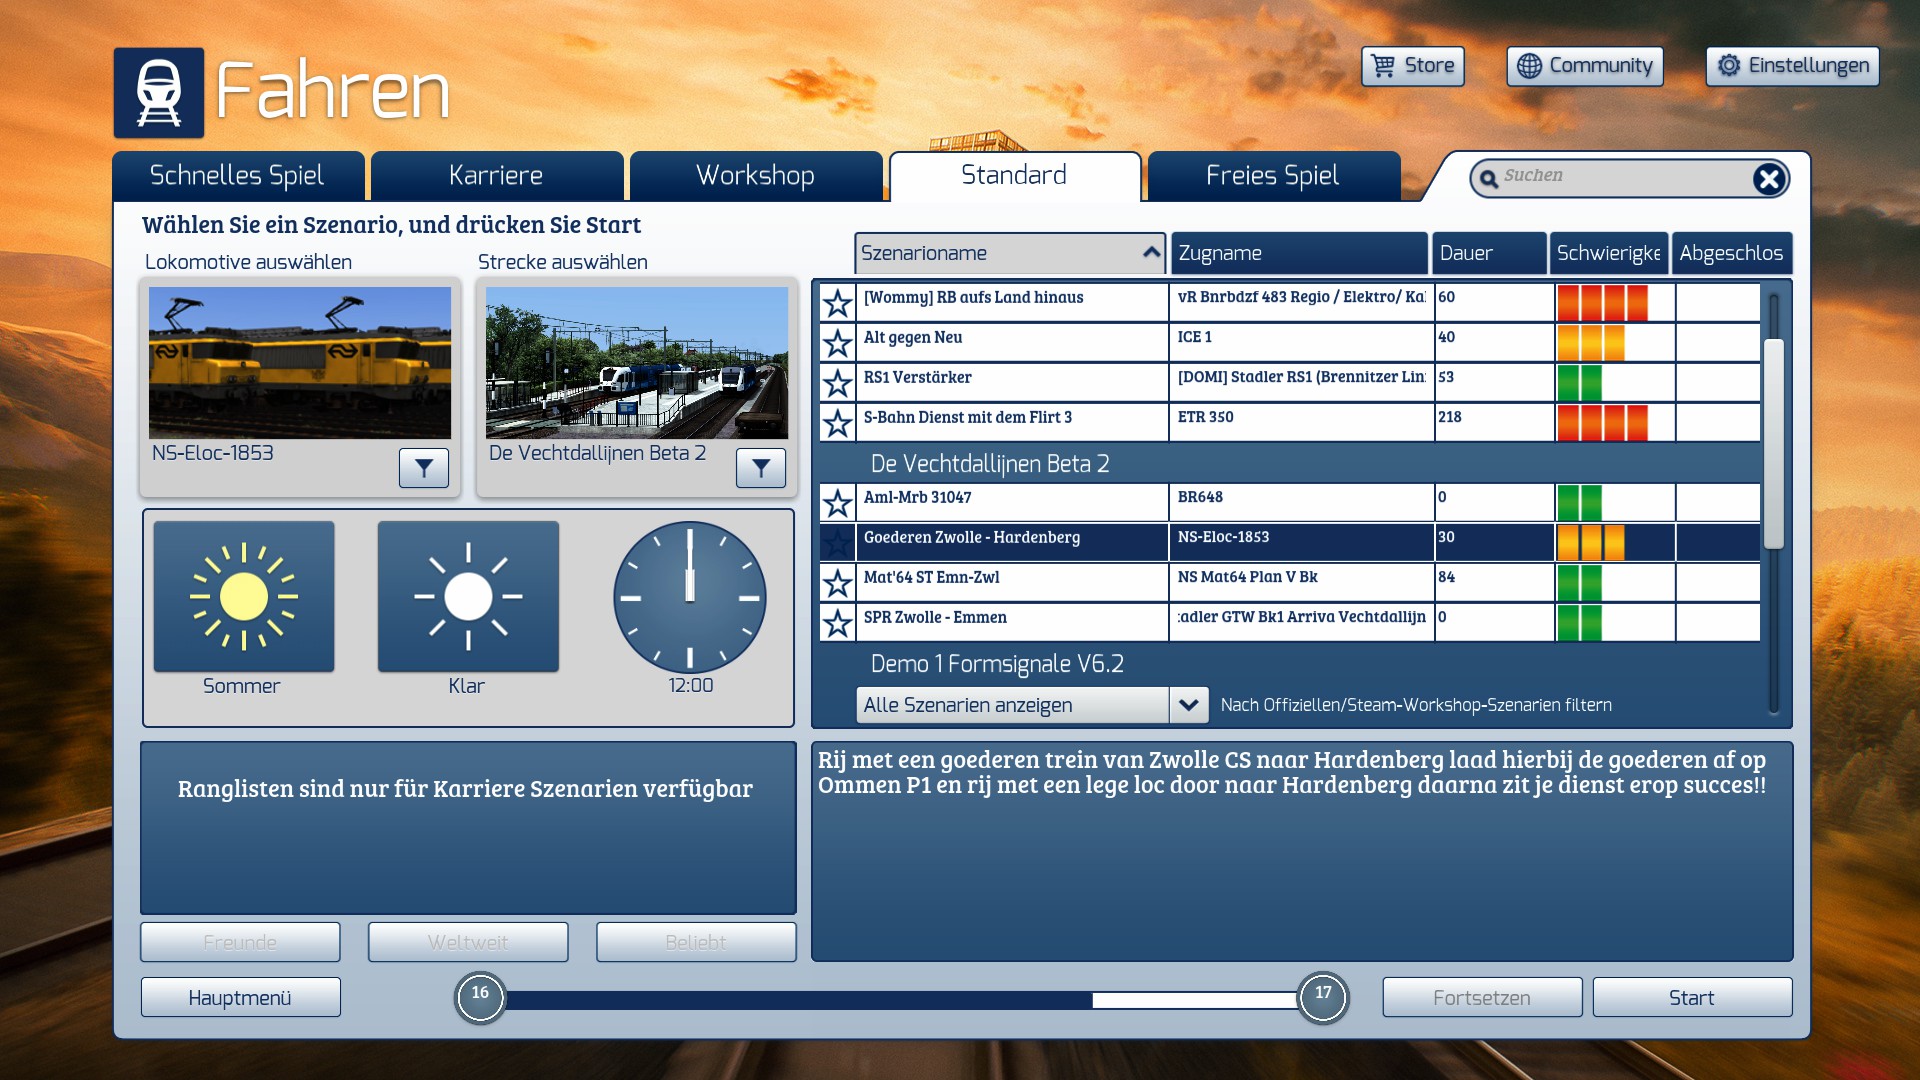Sort by the Szenarioname column header
Screen dimensions: 1920x1080
[x=1010, y=253]
